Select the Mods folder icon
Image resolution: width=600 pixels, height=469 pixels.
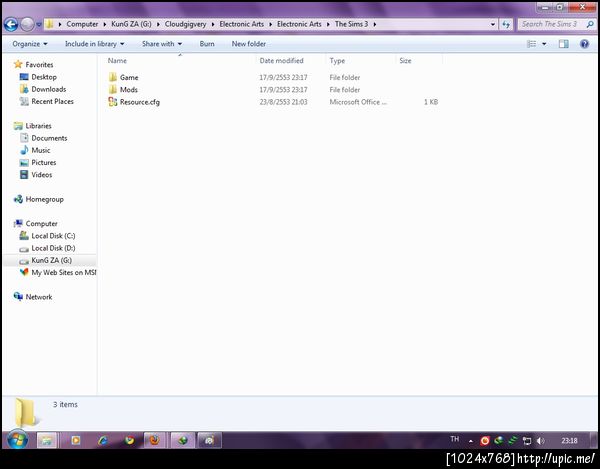click(x=112, y=90)
